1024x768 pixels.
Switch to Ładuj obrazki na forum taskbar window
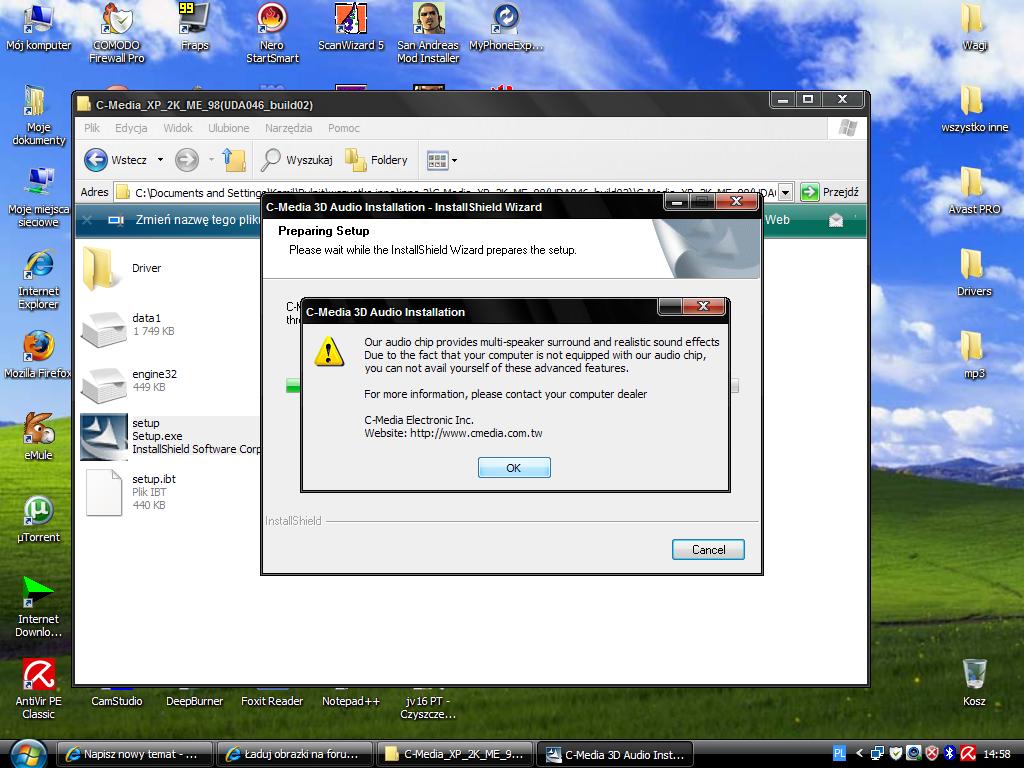coord(295,754)
